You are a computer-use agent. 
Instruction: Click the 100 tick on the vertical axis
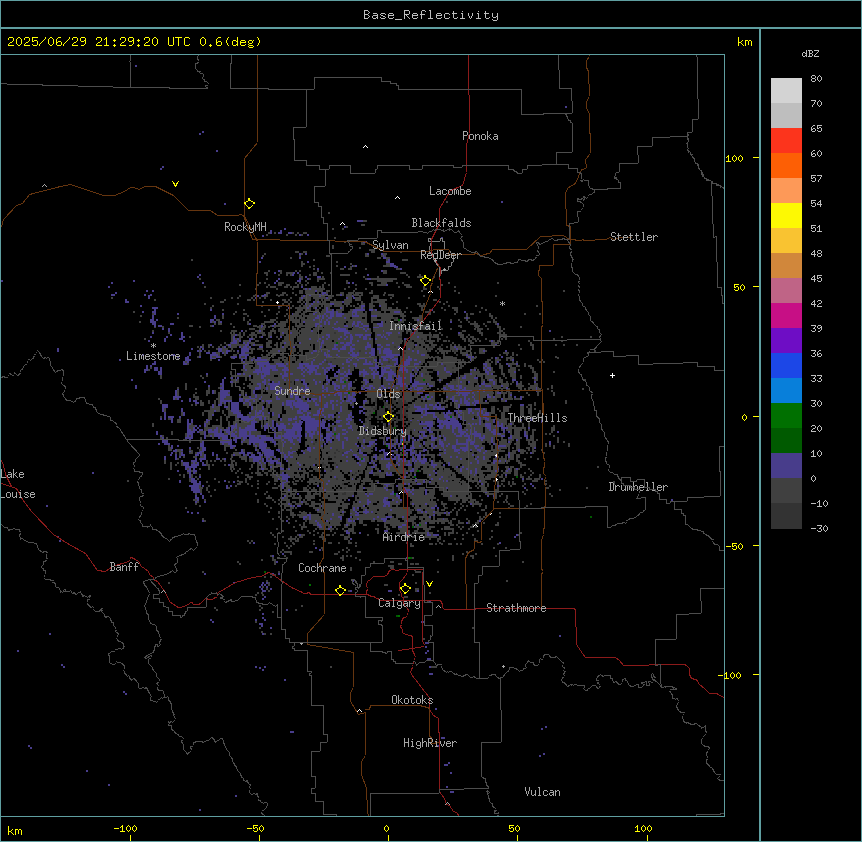(734, 159)
